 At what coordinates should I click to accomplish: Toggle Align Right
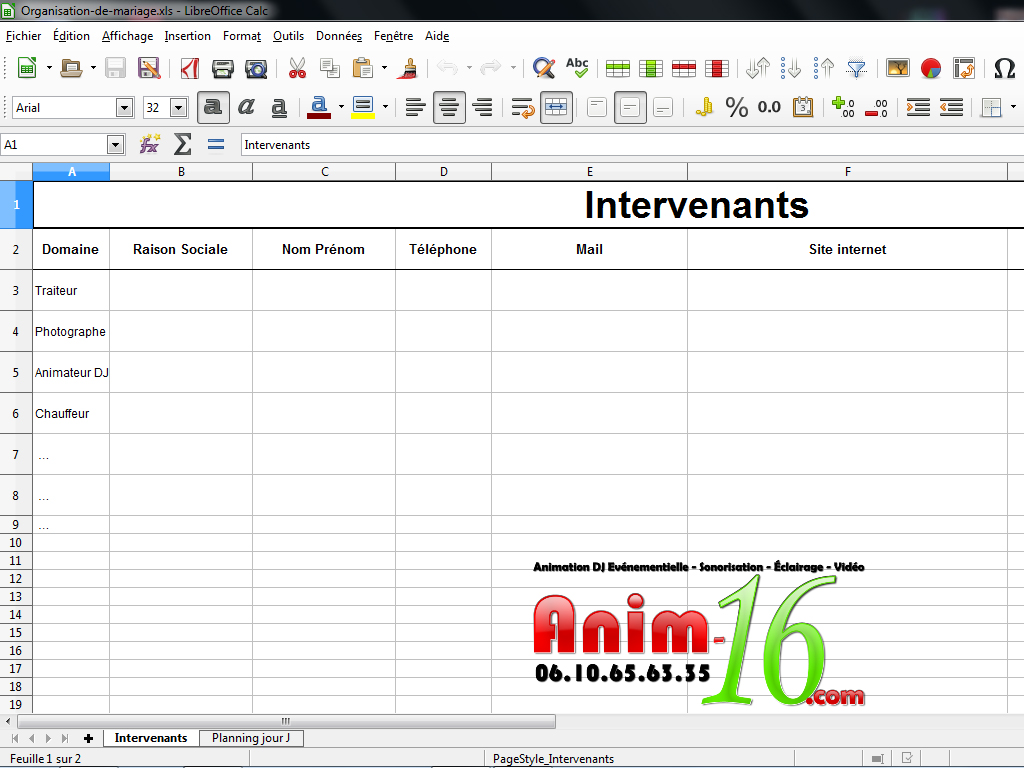483,107
